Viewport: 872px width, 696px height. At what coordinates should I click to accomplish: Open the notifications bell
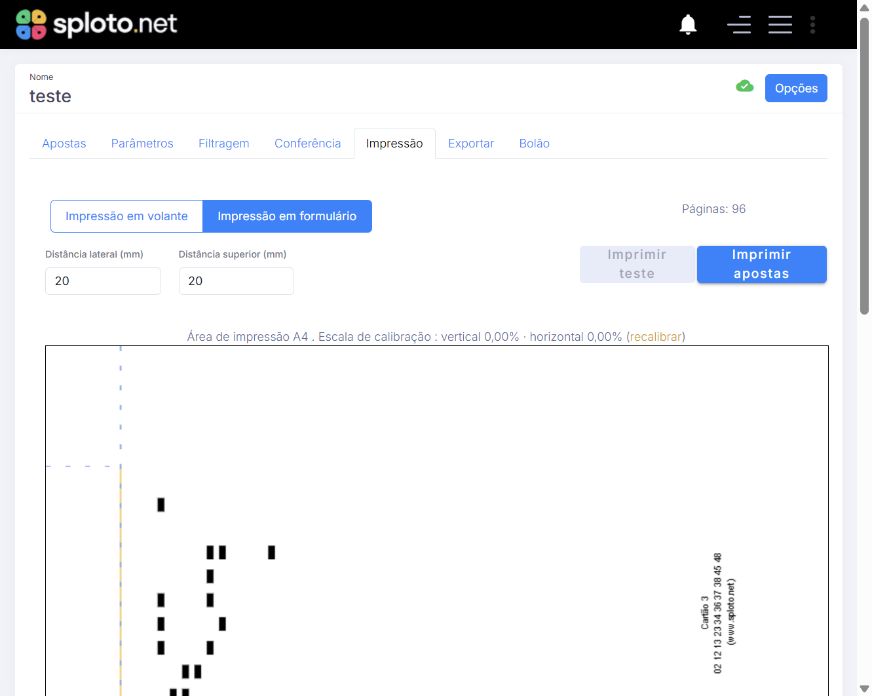[688, 24]
